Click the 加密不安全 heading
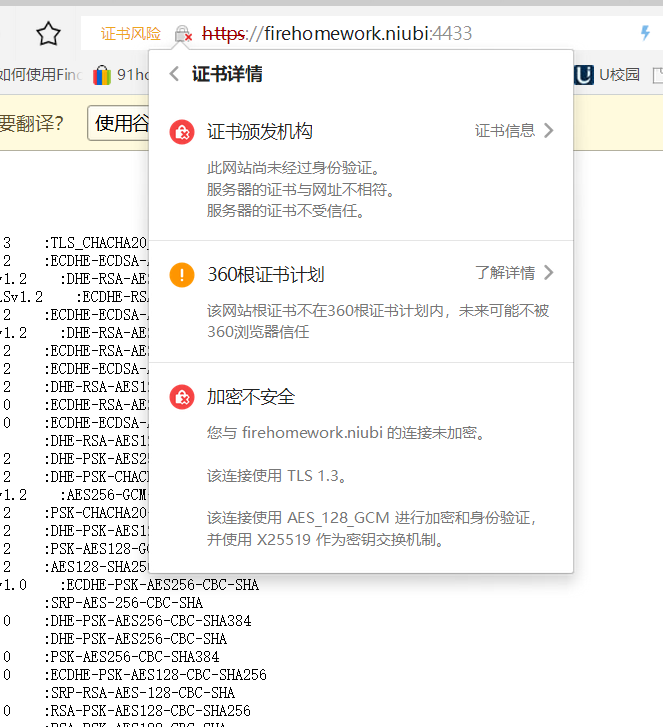The width and height of the screenshot is (663, 727). 251,397
